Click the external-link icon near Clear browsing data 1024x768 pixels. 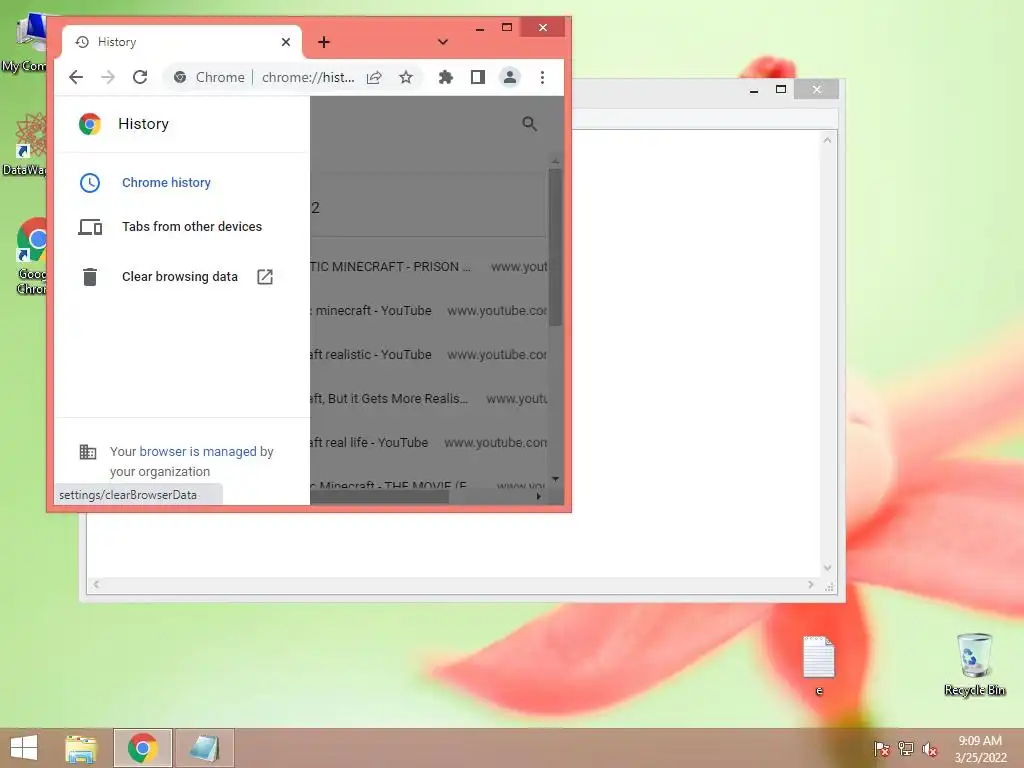click(264, 277)
